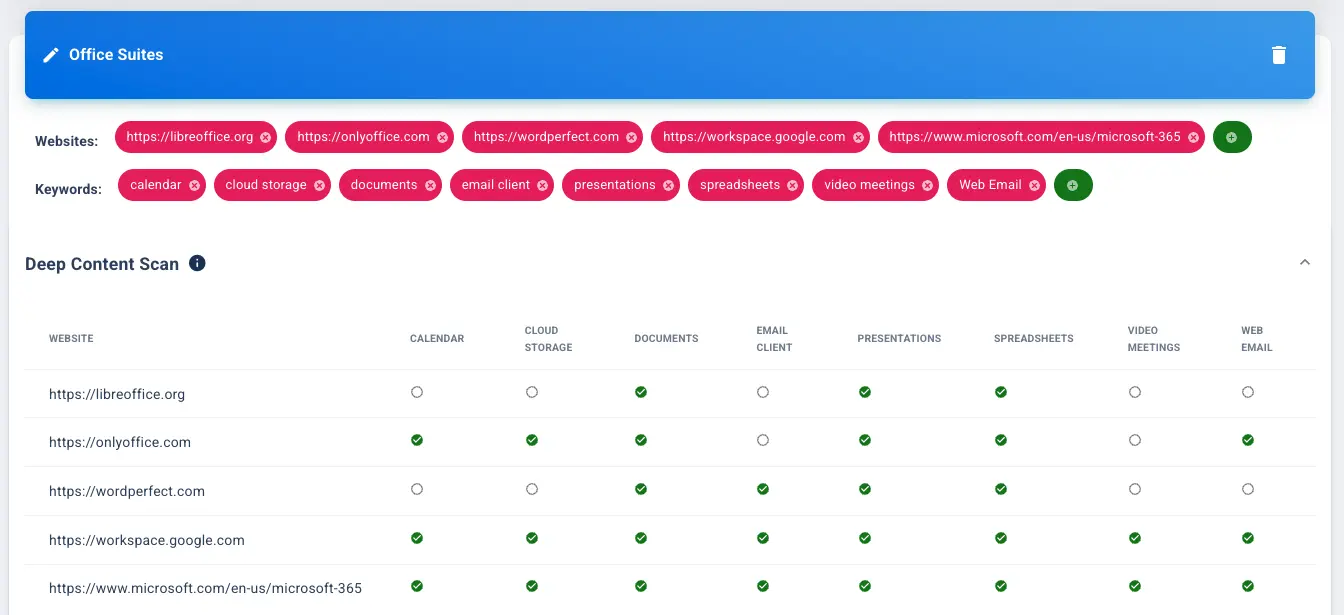Image resolution: width=1344 pixels, height=615 pixels.
Task: Enable Calendar scan for libreoffice.org
Action: point(417,392)
